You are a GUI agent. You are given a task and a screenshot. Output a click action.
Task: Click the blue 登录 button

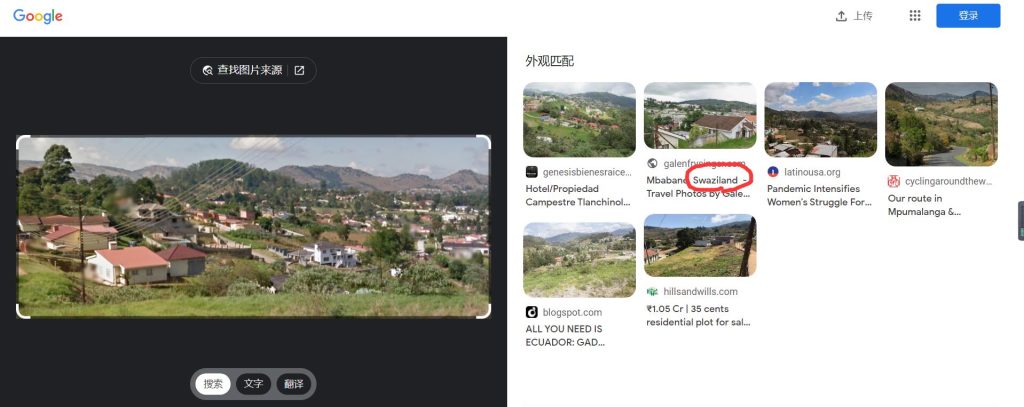coord(967,16)
